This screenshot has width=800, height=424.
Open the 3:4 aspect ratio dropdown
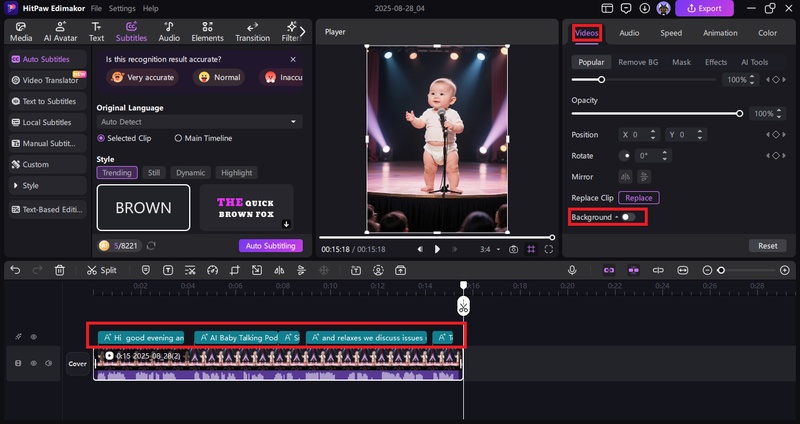[x=490, y=250]
